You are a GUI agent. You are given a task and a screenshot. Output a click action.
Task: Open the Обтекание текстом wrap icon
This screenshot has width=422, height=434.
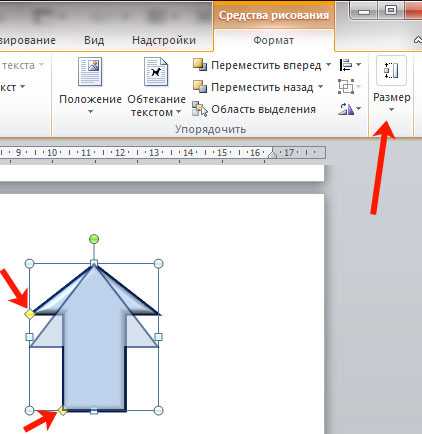click(x=156, y=72)
